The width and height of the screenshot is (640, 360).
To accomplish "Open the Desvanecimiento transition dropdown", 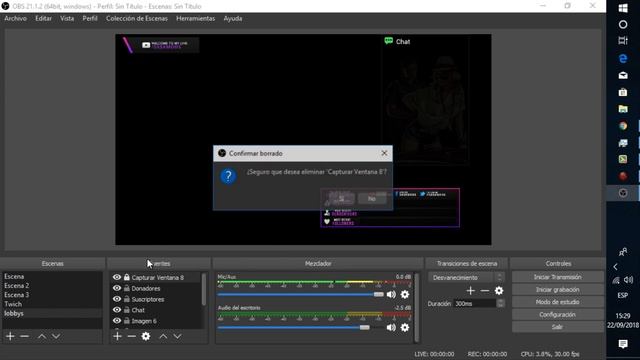I will pos(466,278).
